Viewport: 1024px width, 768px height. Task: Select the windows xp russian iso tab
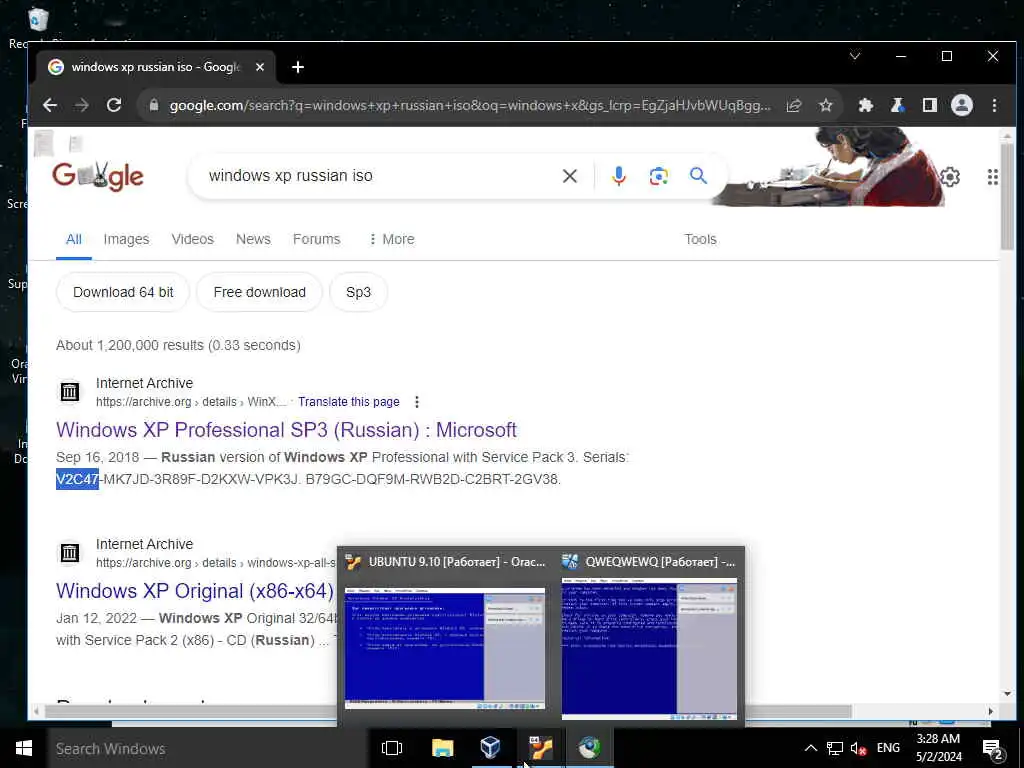pos(155,67)
